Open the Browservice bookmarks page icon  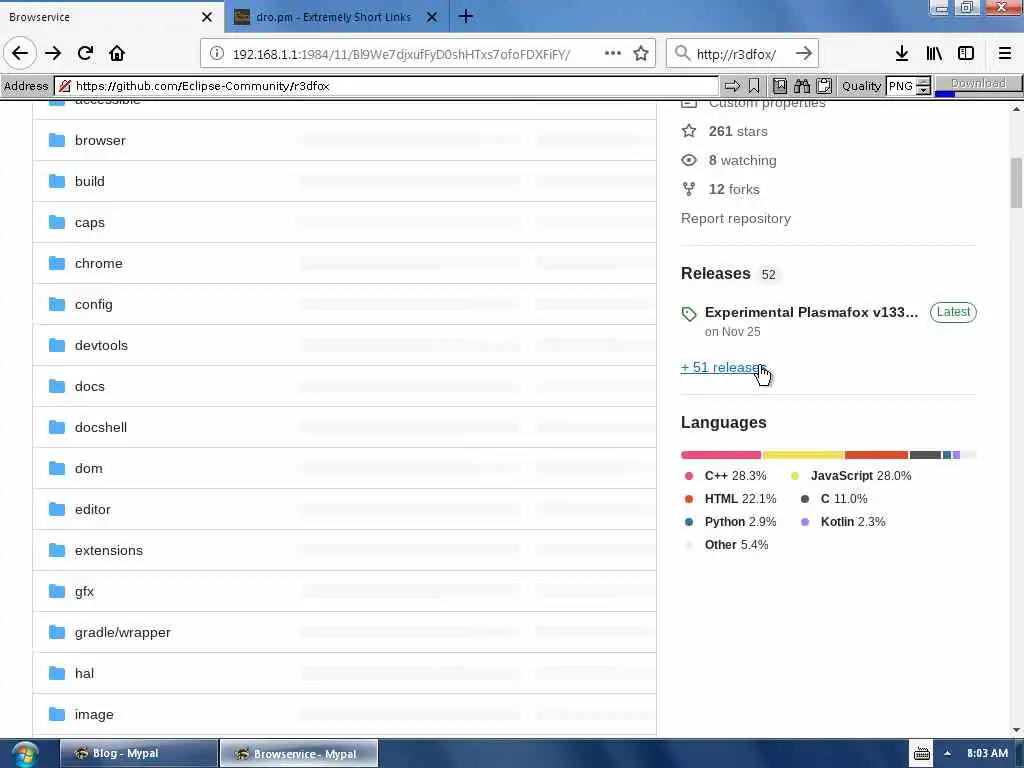pos(780,86)
